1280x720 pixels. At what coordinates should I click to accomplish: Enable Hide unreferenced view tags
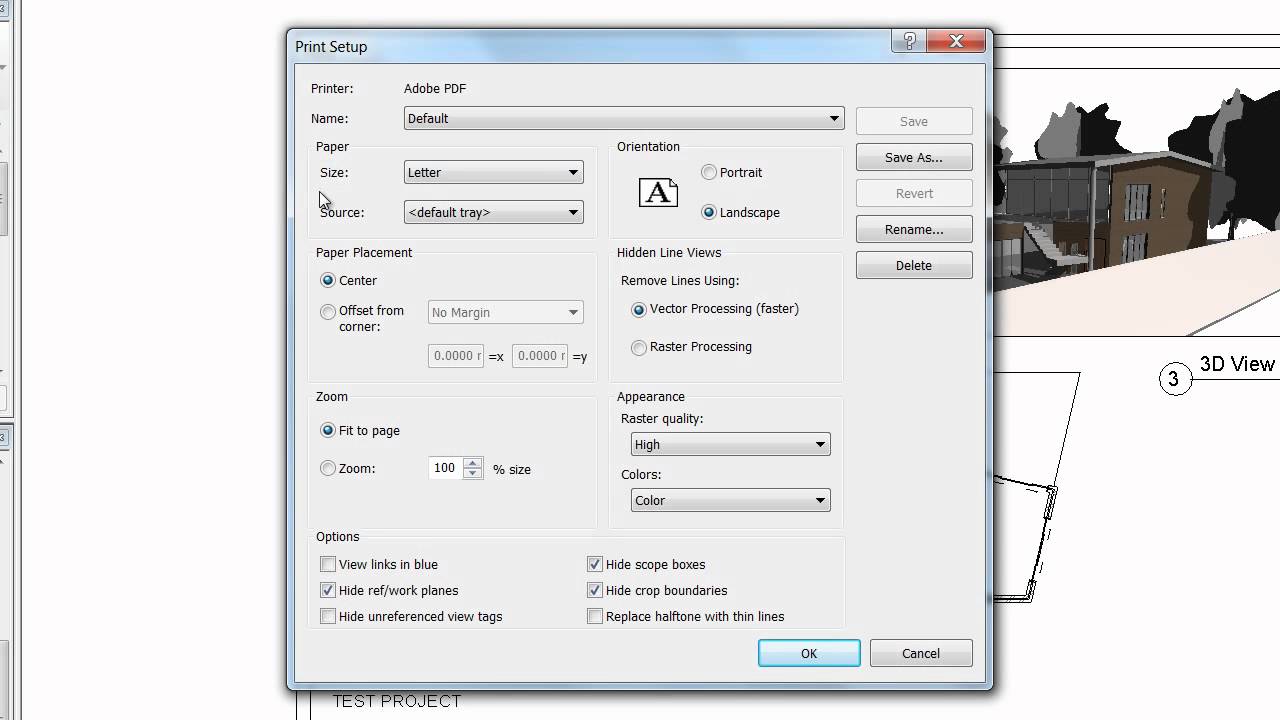(x=411, y=616)
